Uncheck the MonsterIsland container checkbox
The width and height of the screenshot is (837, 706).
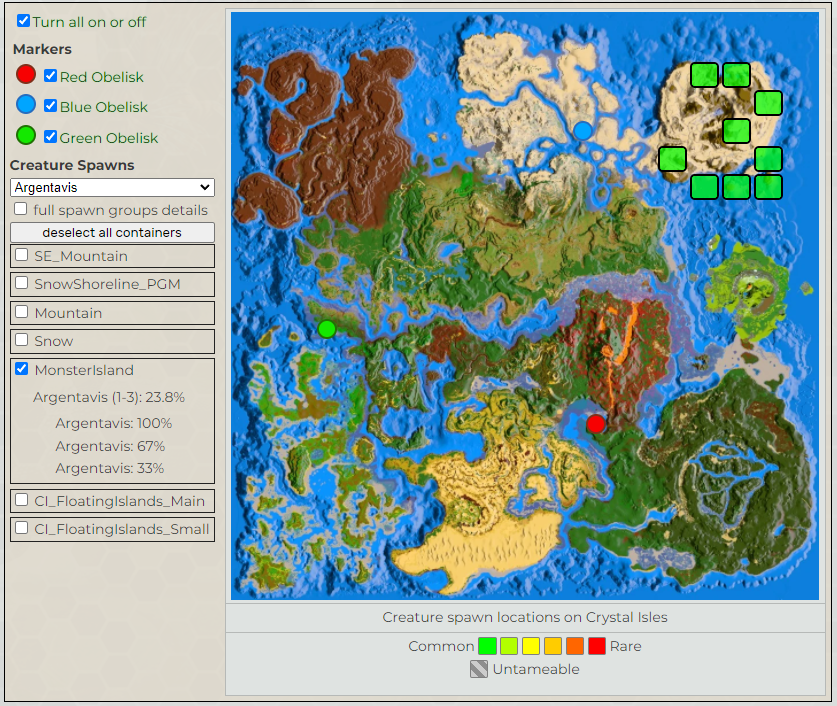(x=22, y=369)
